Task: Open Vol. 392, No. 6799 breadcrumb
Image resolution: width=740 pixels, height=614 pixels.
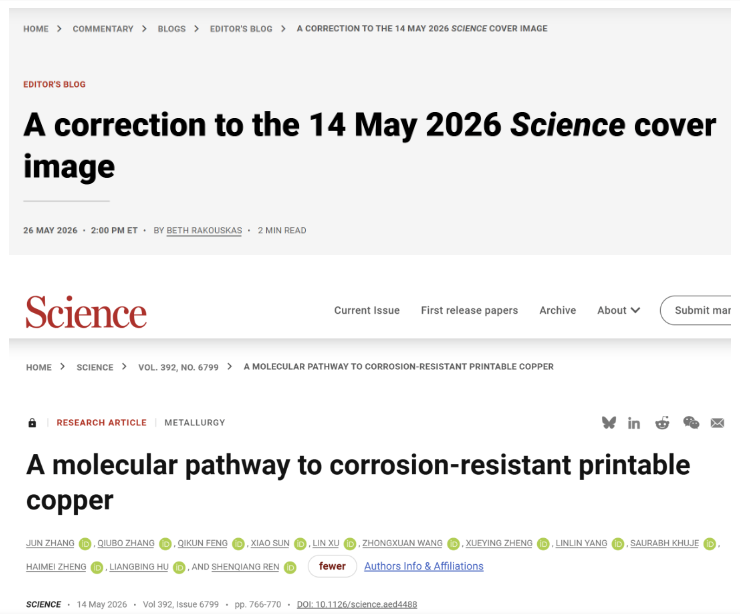Action: point(178,367)
